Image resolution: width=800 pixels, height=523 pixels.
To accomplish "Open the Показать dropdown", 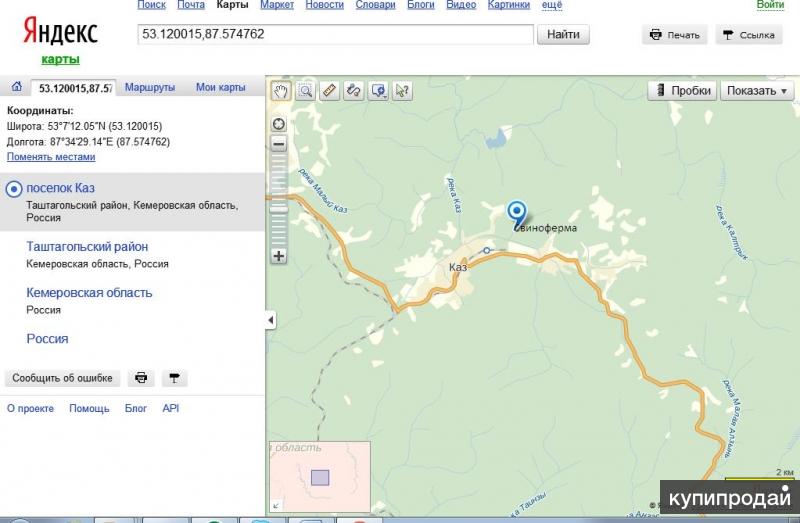I will 757,91.
